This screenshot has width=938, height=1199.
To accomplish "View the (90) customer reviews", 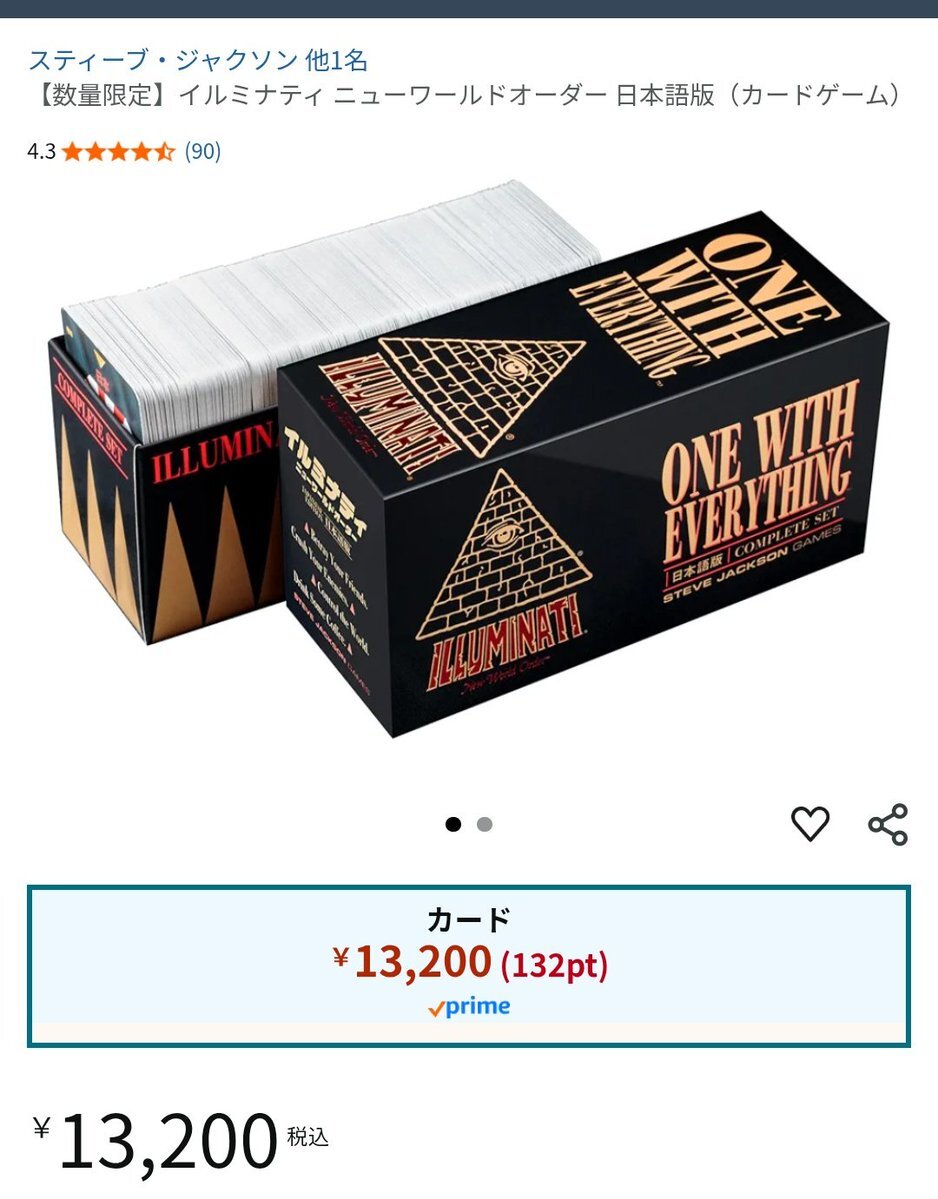I will [203, 151].
